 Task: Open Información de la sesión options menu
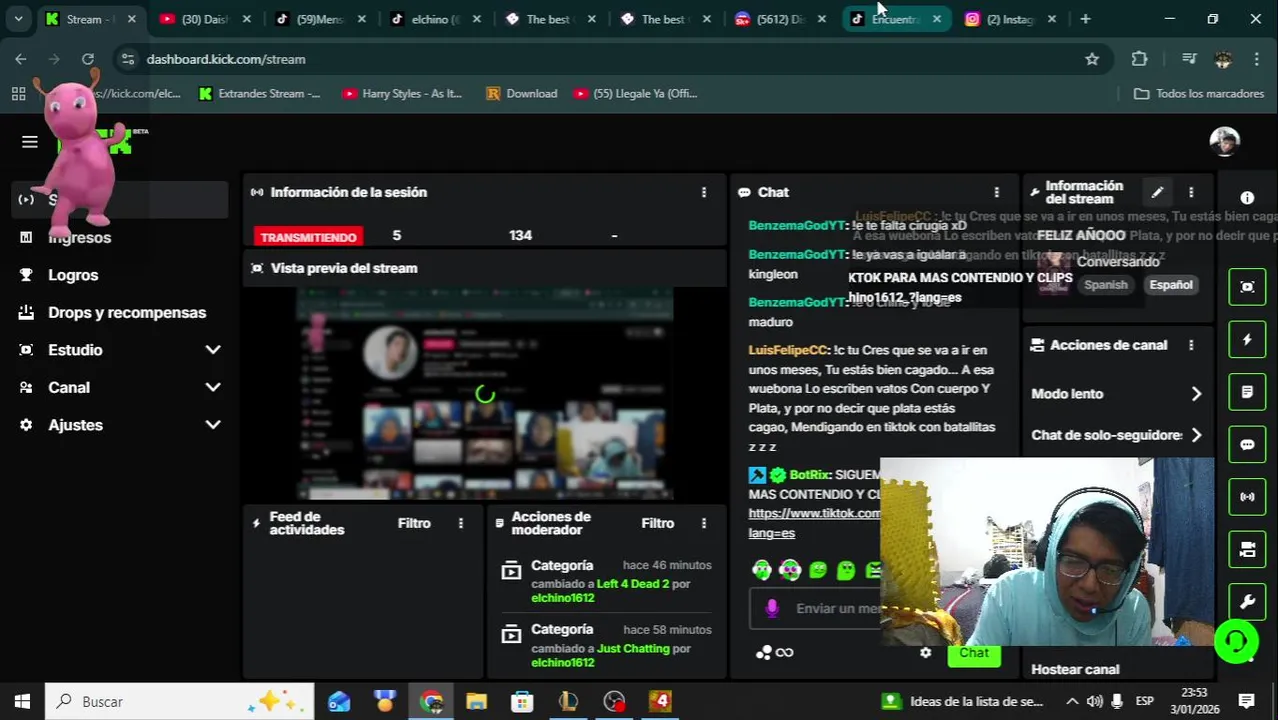click(704, 192)
